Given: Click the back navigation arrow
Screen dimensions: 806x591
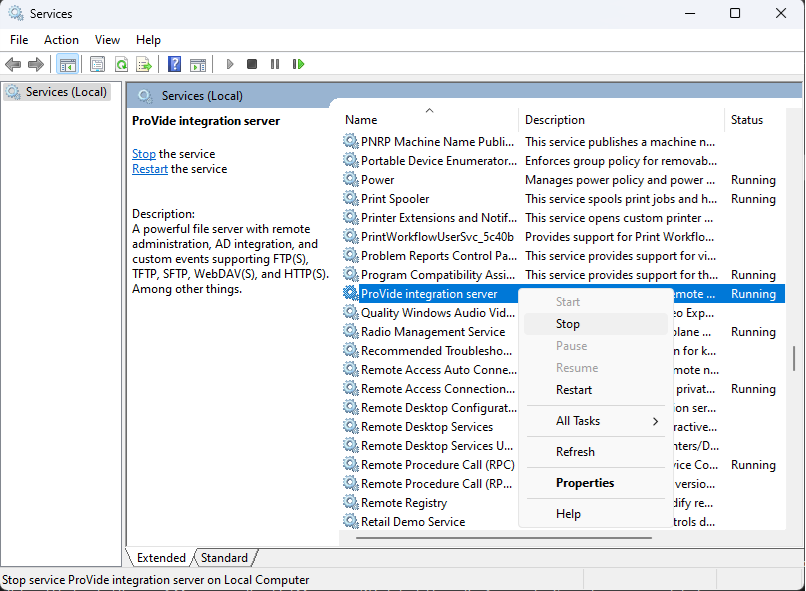Looking at the screenshot, I should [13, 64].
